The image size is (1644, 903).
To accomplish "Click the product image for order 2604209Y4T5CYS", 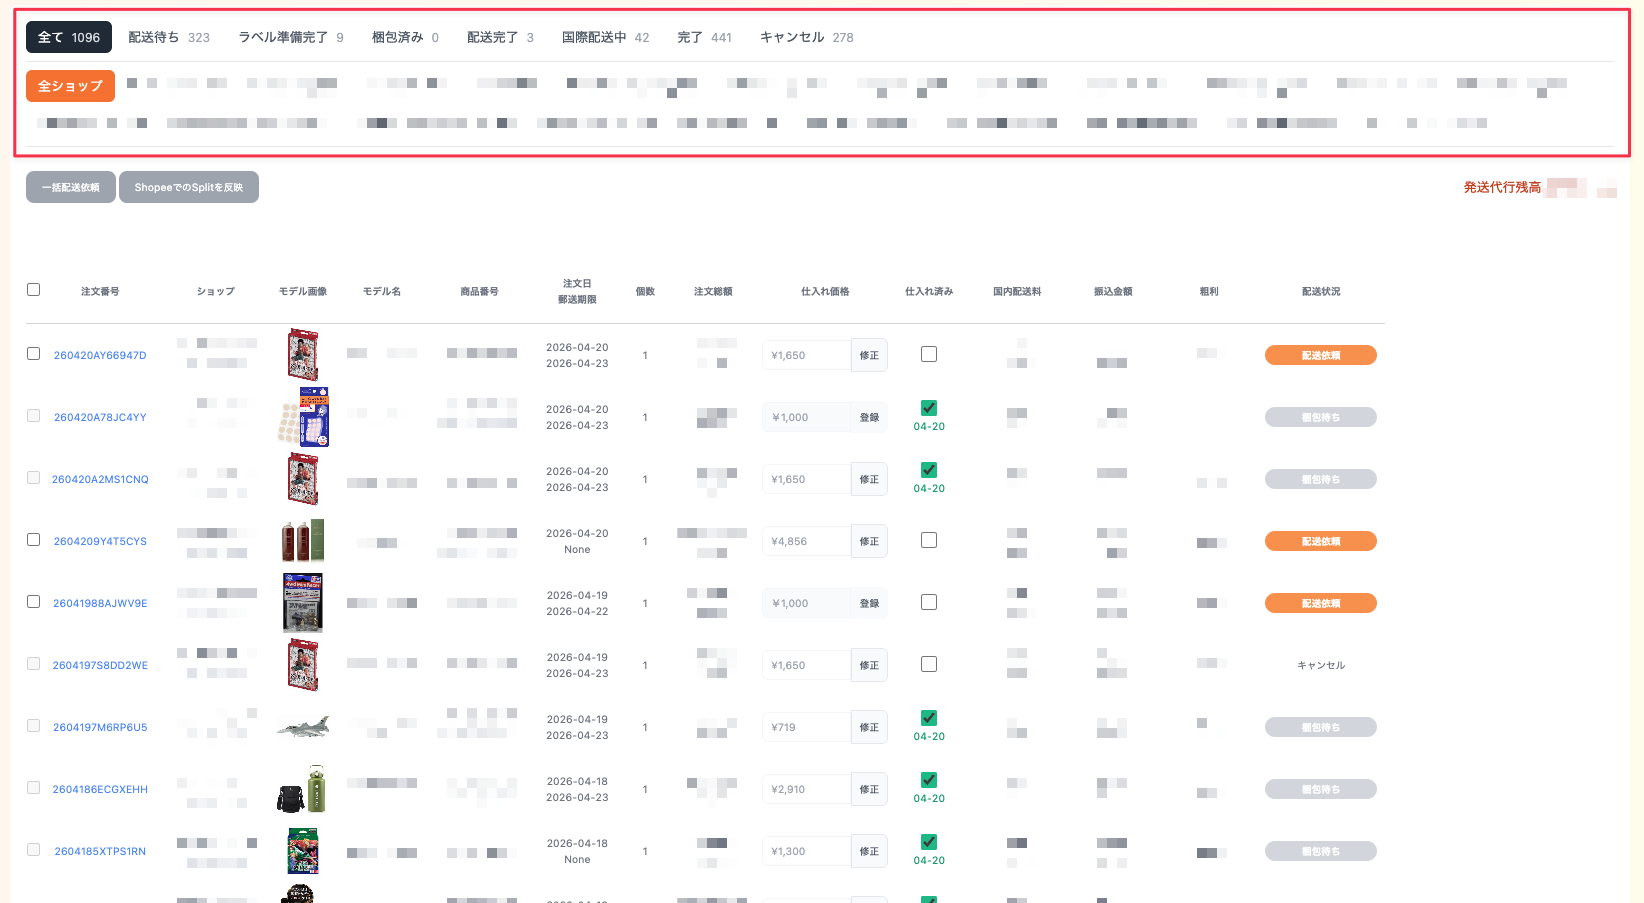I will click(303, 541).
